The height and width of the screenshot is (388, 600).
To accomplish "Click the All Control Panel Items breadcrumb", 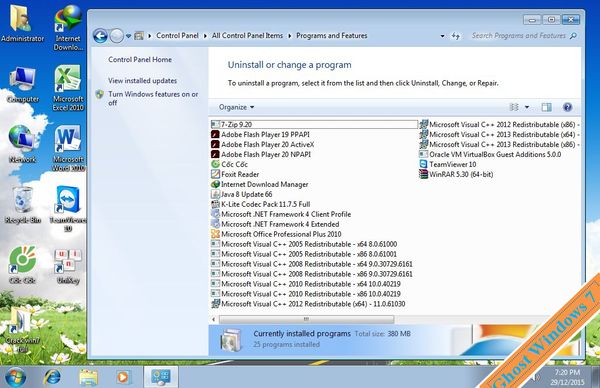I will point(247,36).
